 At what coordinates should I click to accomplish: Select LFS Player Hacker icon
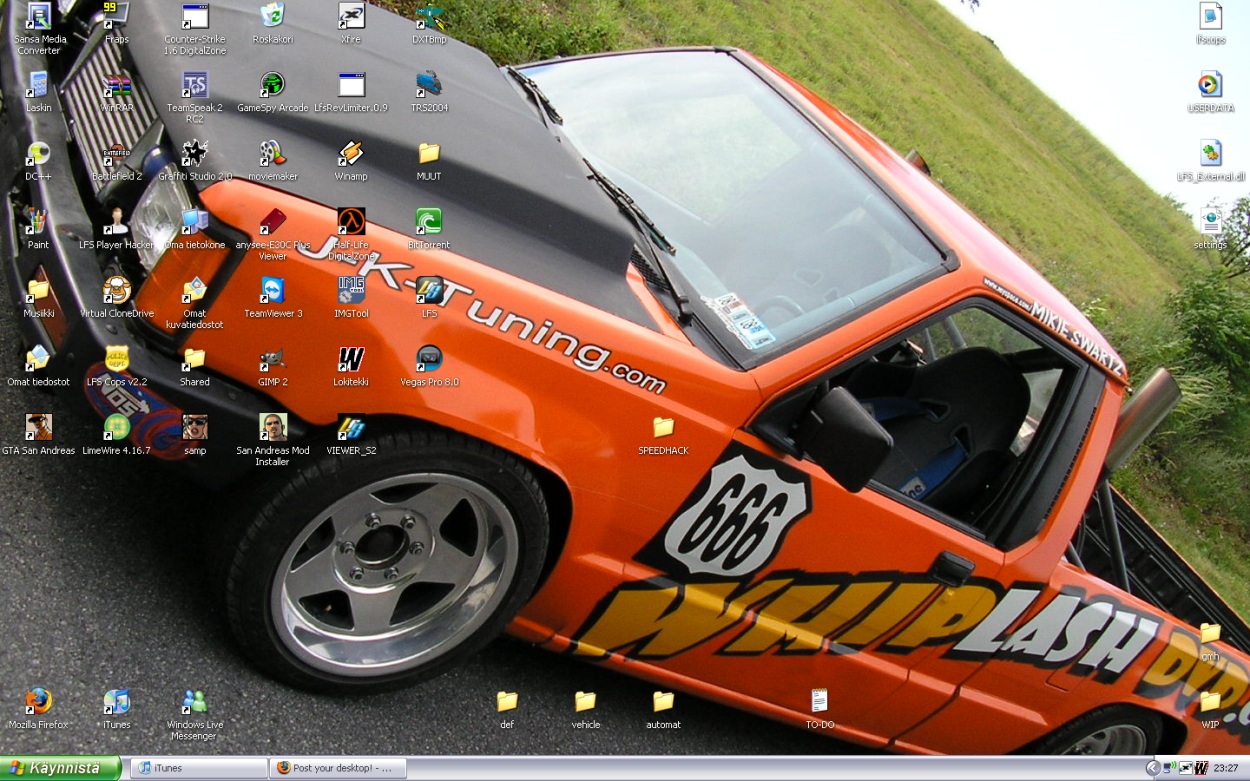[x=117, y=222]
